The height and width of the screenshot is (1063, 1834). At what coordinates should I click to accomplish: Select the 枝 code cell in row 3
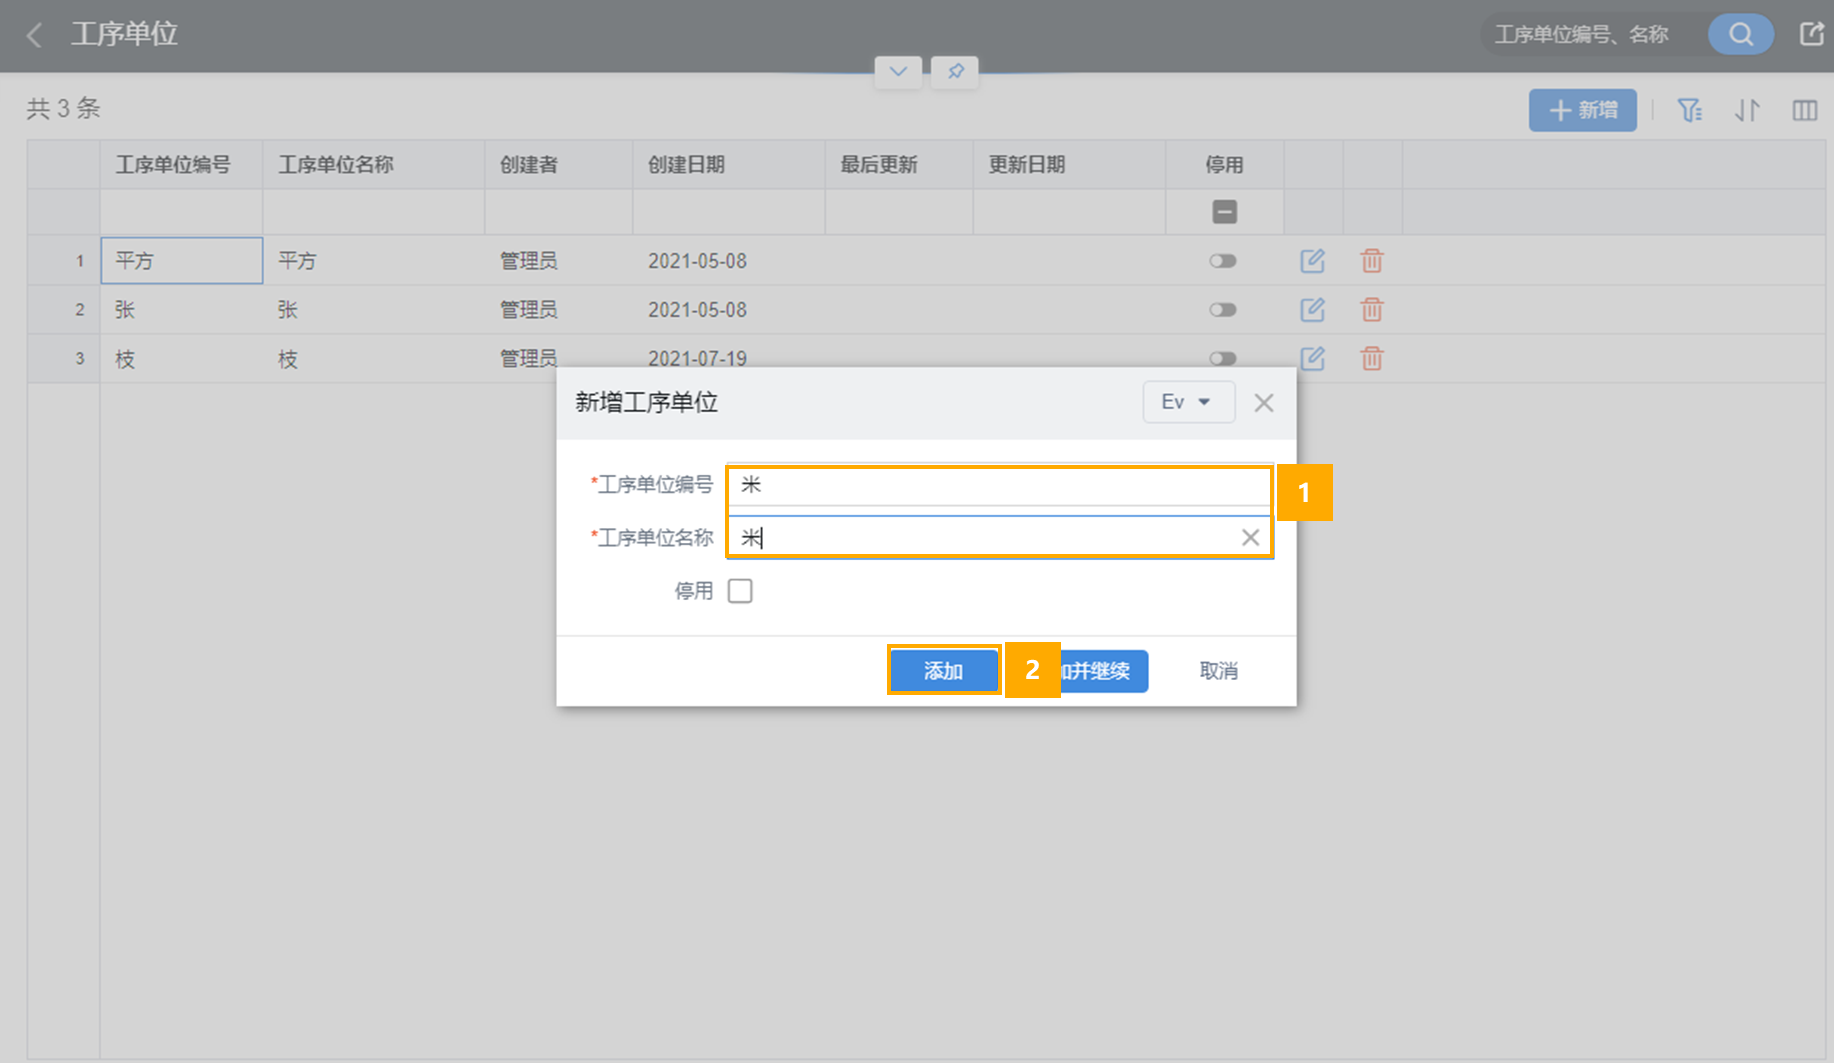coord(182,358)
